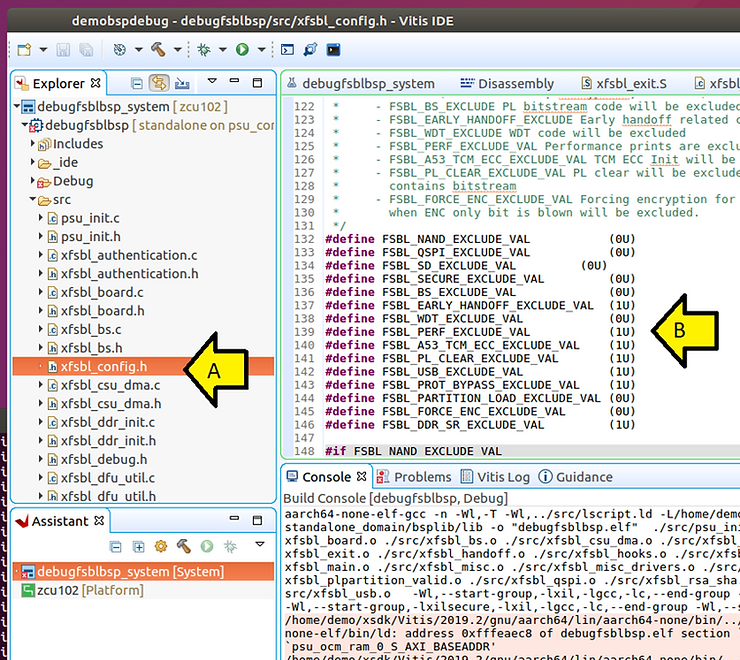Screen dimensions: 740x660
Task: Switch to Disassembly editor tab
Action: (507, 84)
